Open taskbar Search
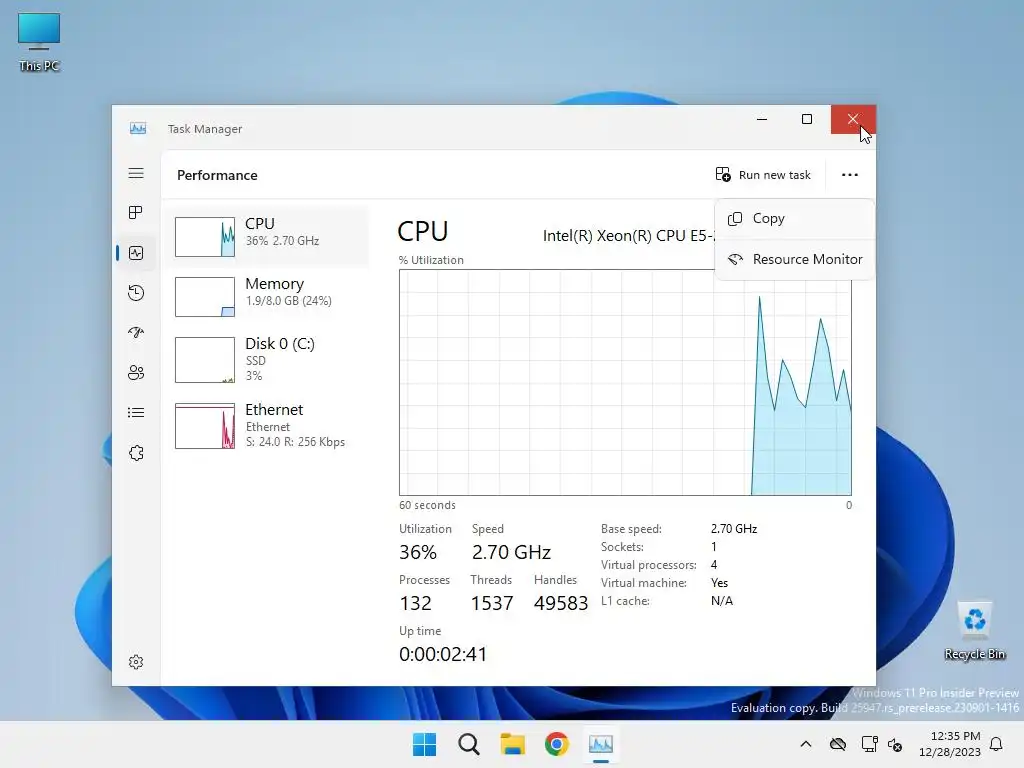The width and height of the screenshot is (1024, 768). point(469,744)
